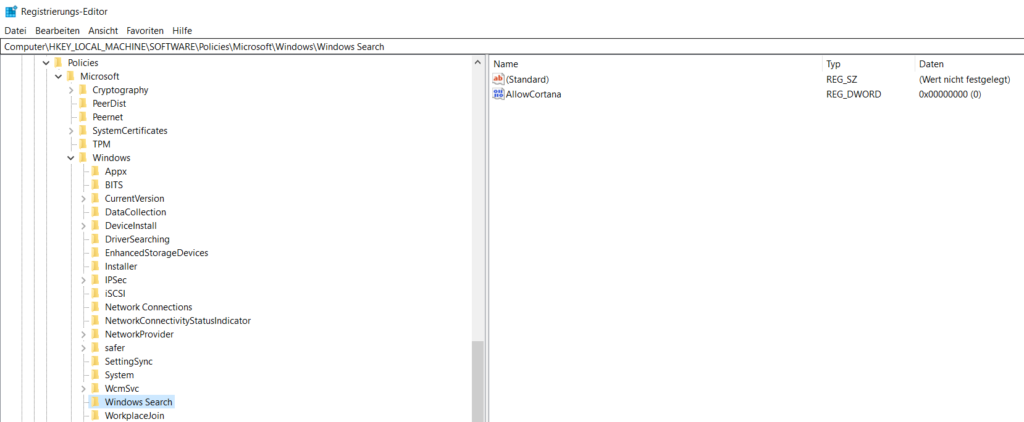This screenshot has width=1024, height=422.
Task: Select the safer key label
Action: [114, 348]
